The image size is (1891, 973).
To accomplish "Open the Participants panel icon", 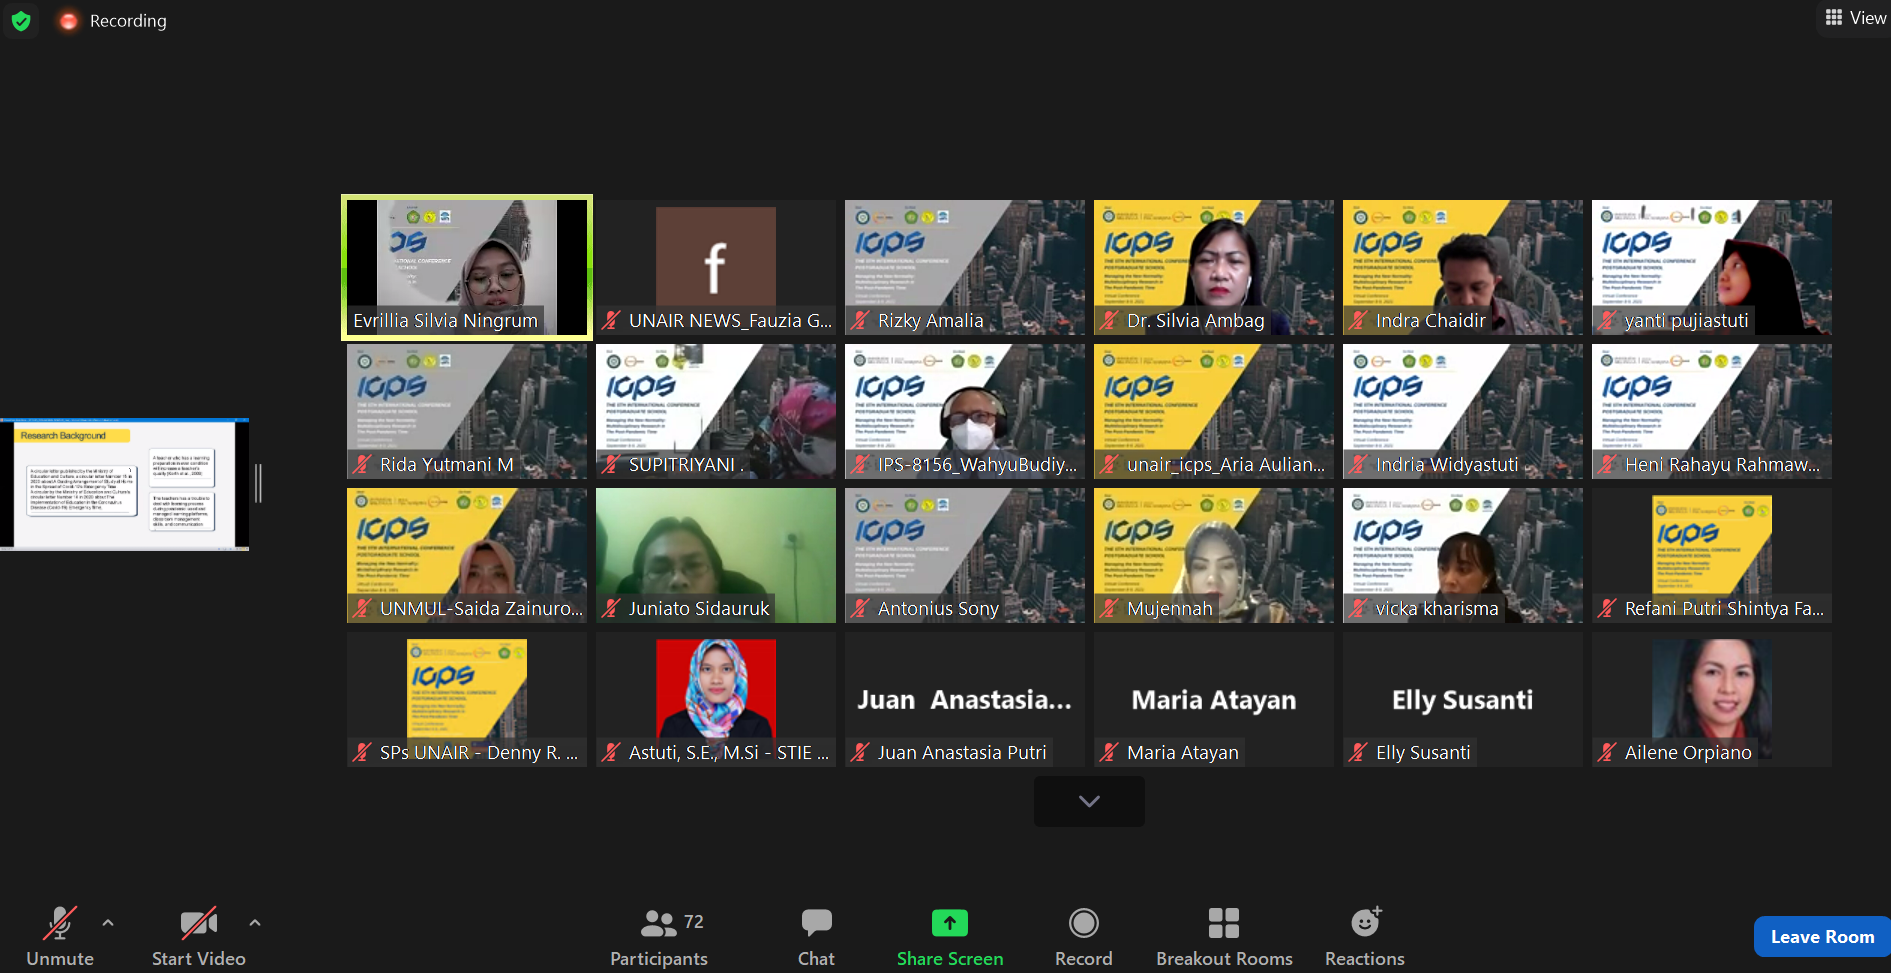I will coord(659,923).
